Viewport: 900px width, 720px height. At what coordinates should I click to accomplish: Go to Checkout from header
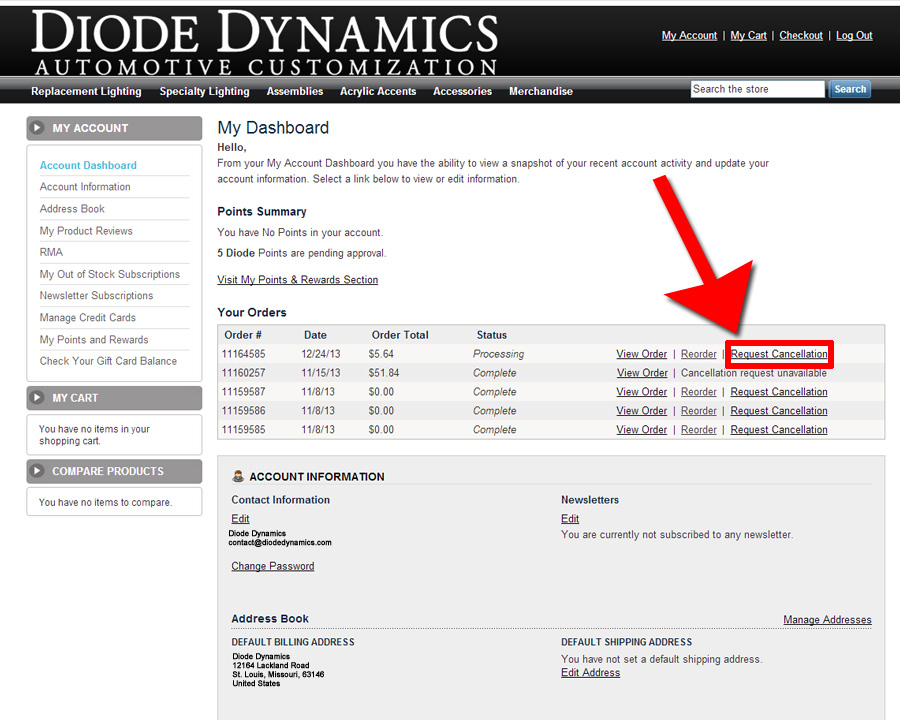801,36
